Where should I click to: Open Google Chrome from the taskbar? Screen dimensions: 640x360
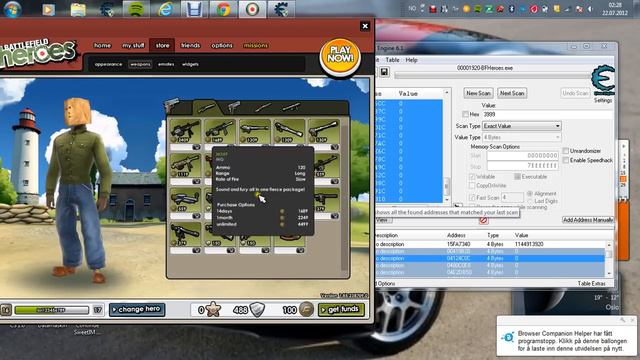tap(223, 9)
